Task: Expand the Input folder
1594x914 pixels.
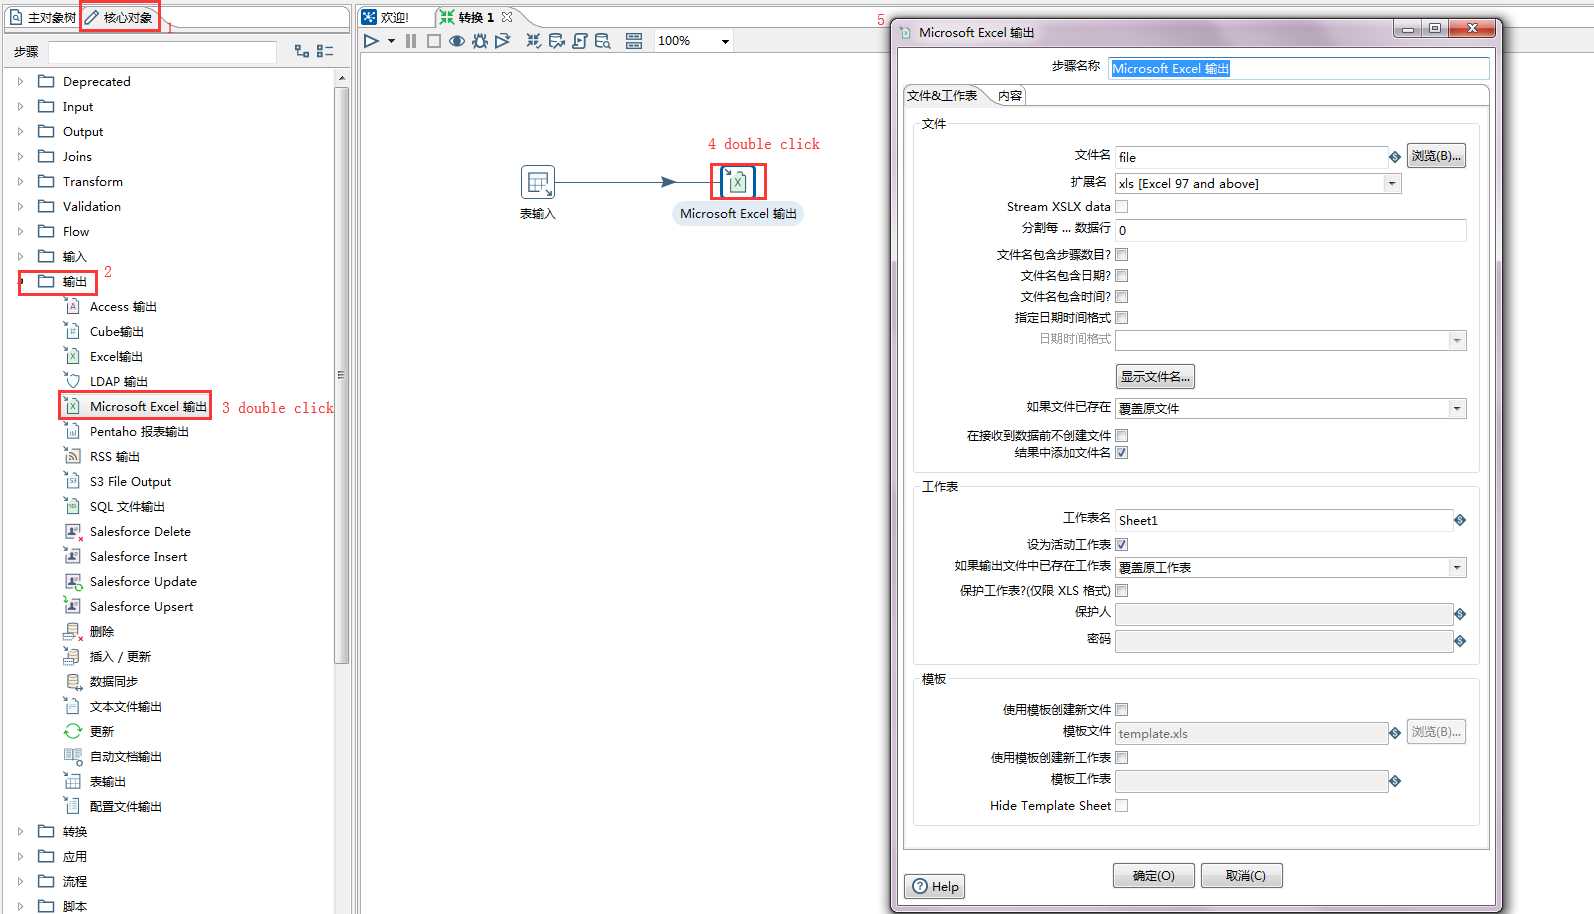Action: [20, 107]
